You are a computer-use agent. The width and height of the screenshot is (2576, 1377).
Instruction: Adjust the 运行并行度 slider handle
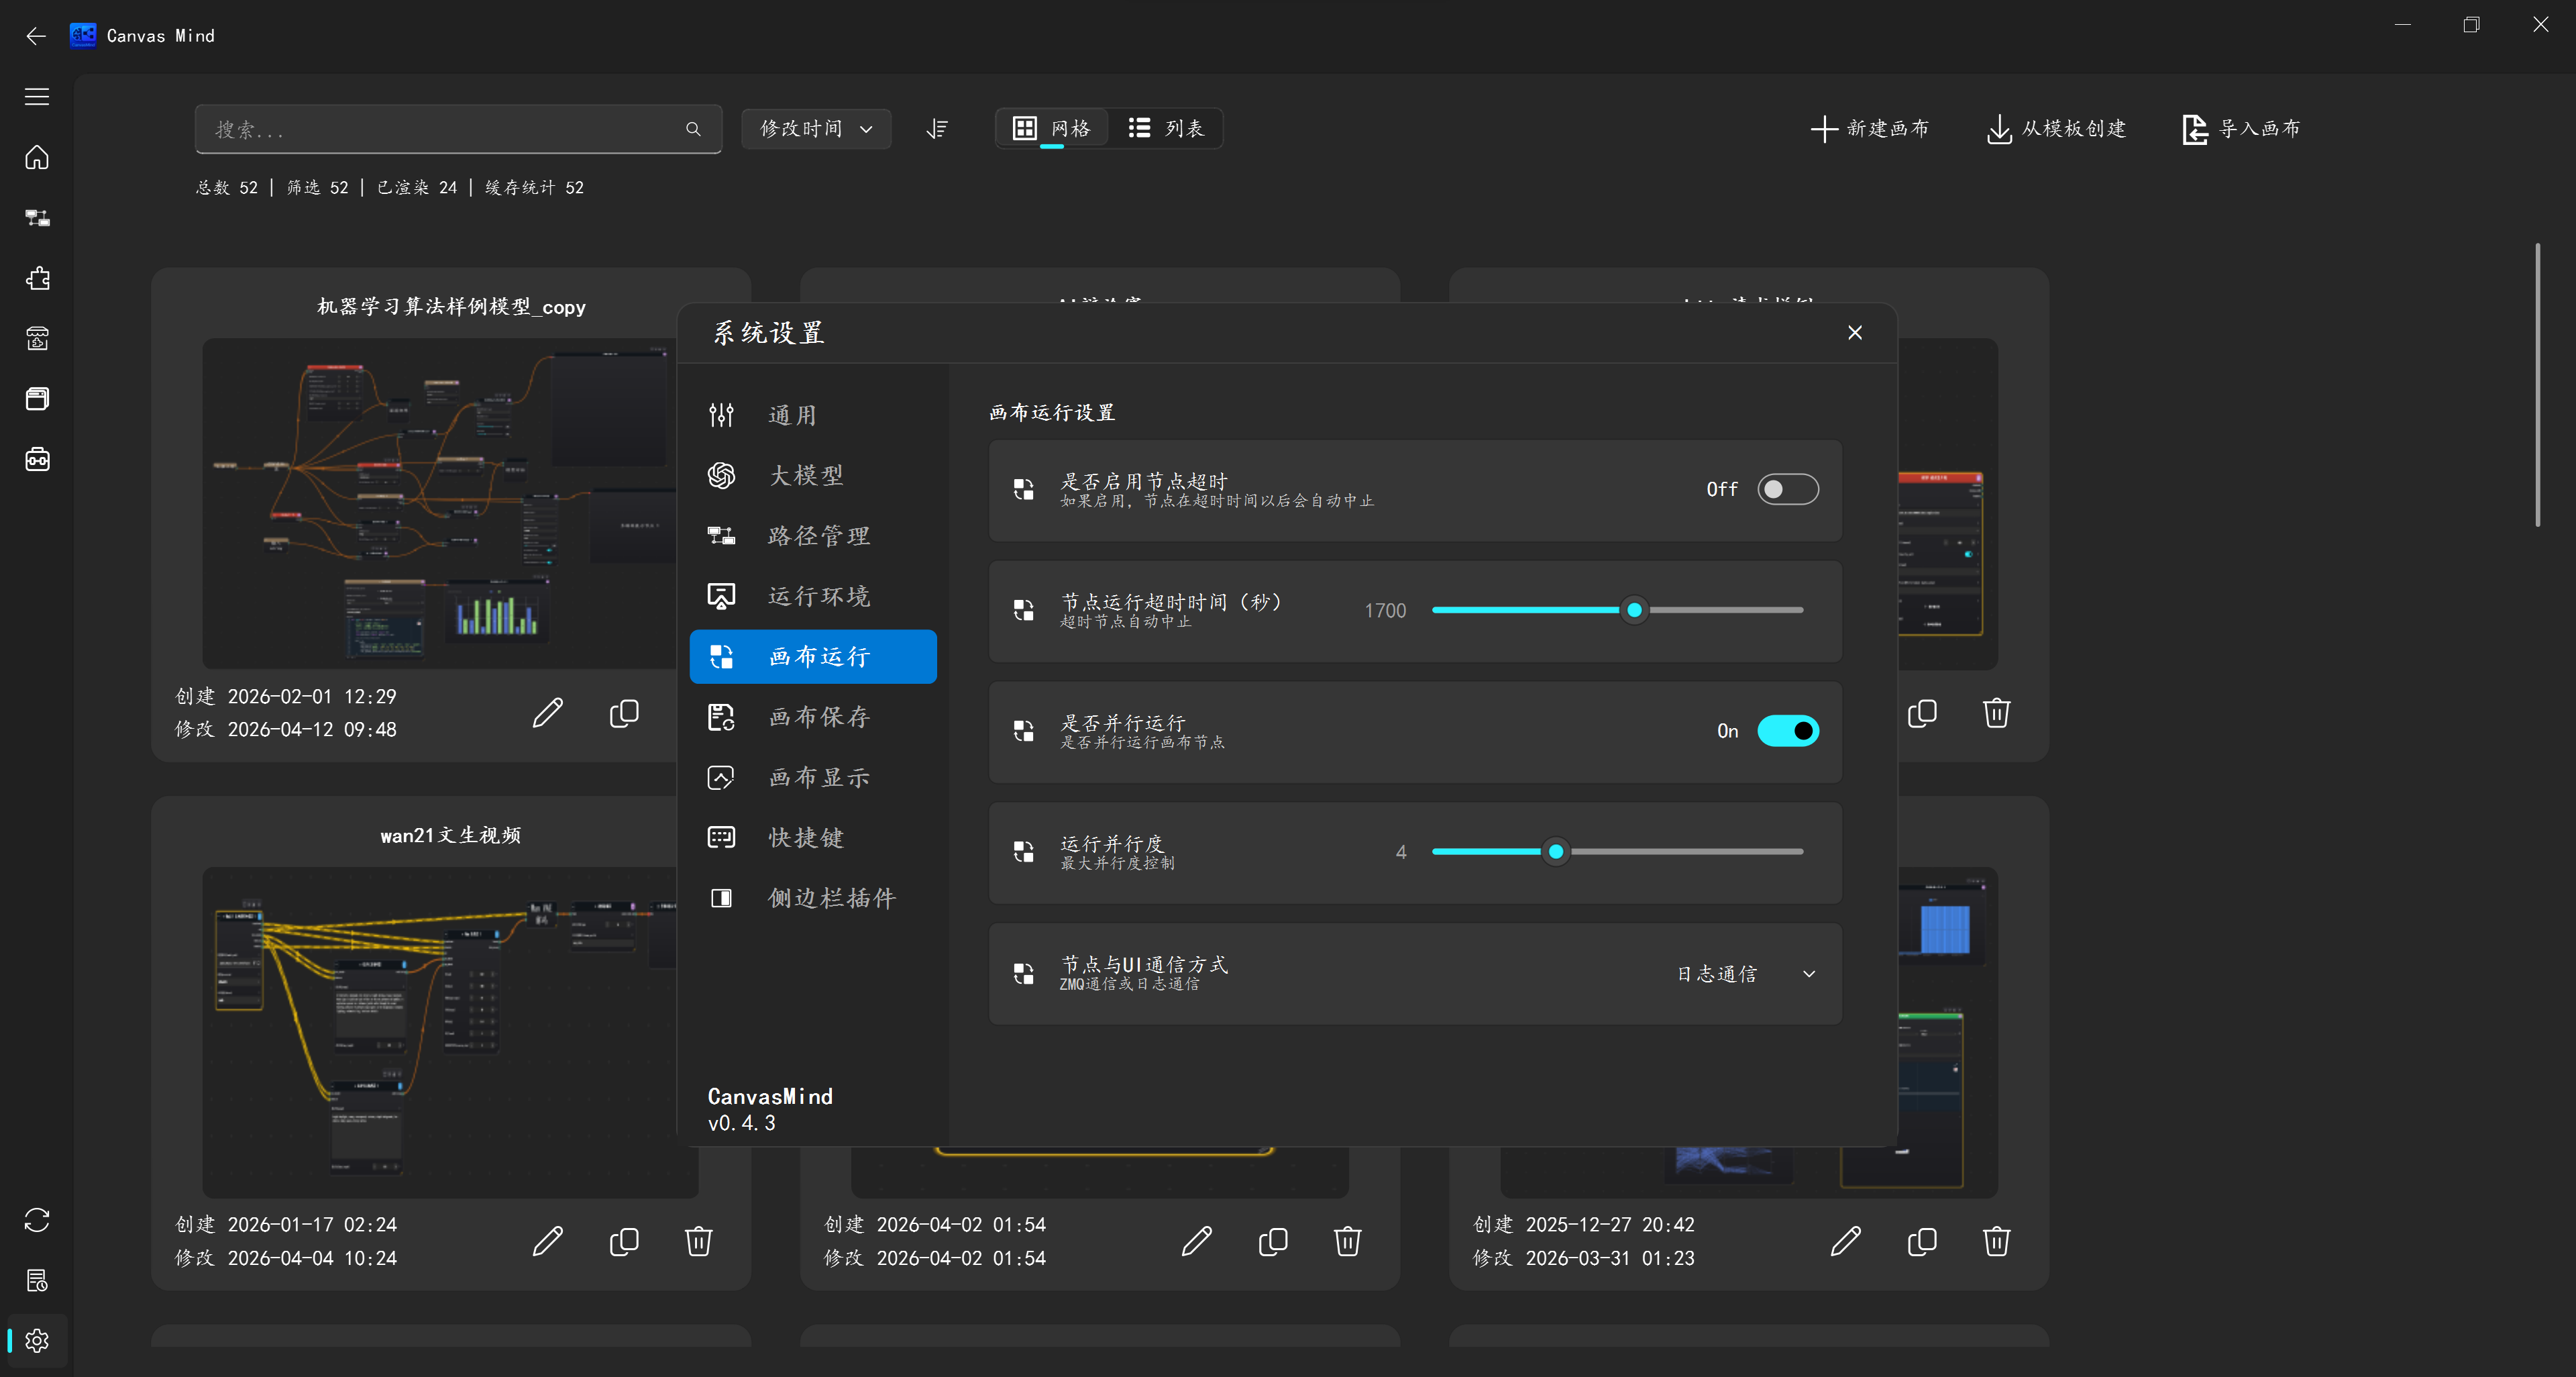(x=1555, y=852)
